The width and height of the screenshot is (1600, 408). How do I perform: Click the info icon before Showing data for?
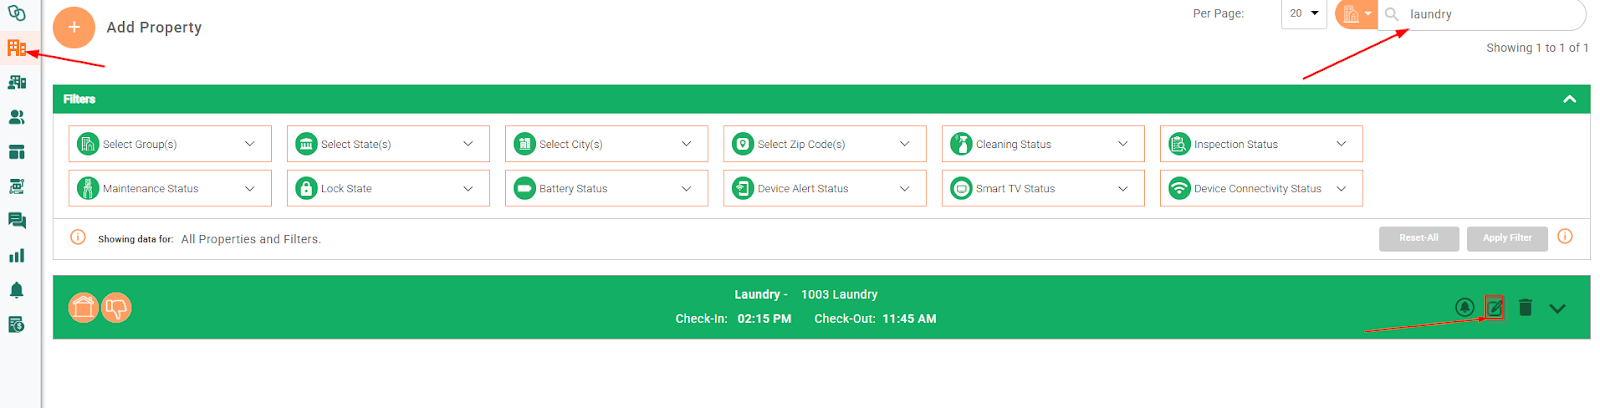78,237
